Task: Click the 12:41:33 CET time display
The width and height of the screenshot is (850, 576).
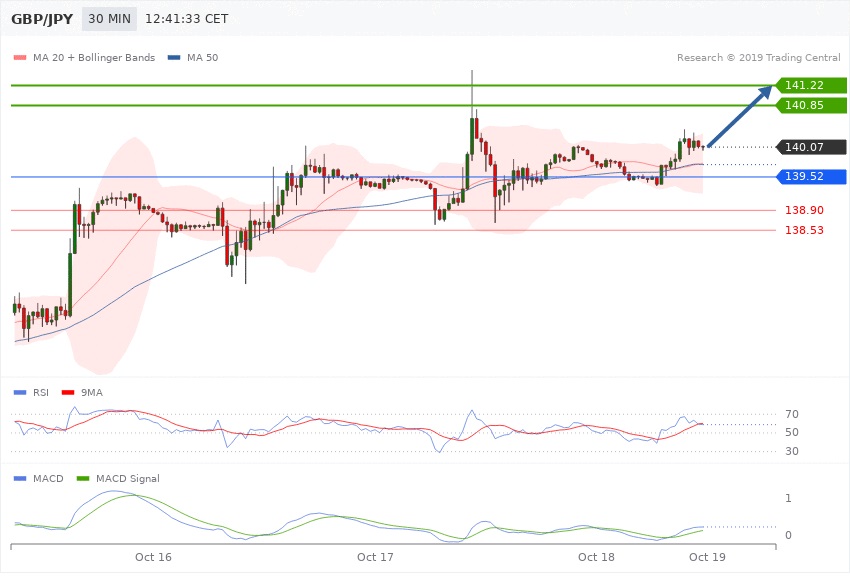Action: [186, 19]
